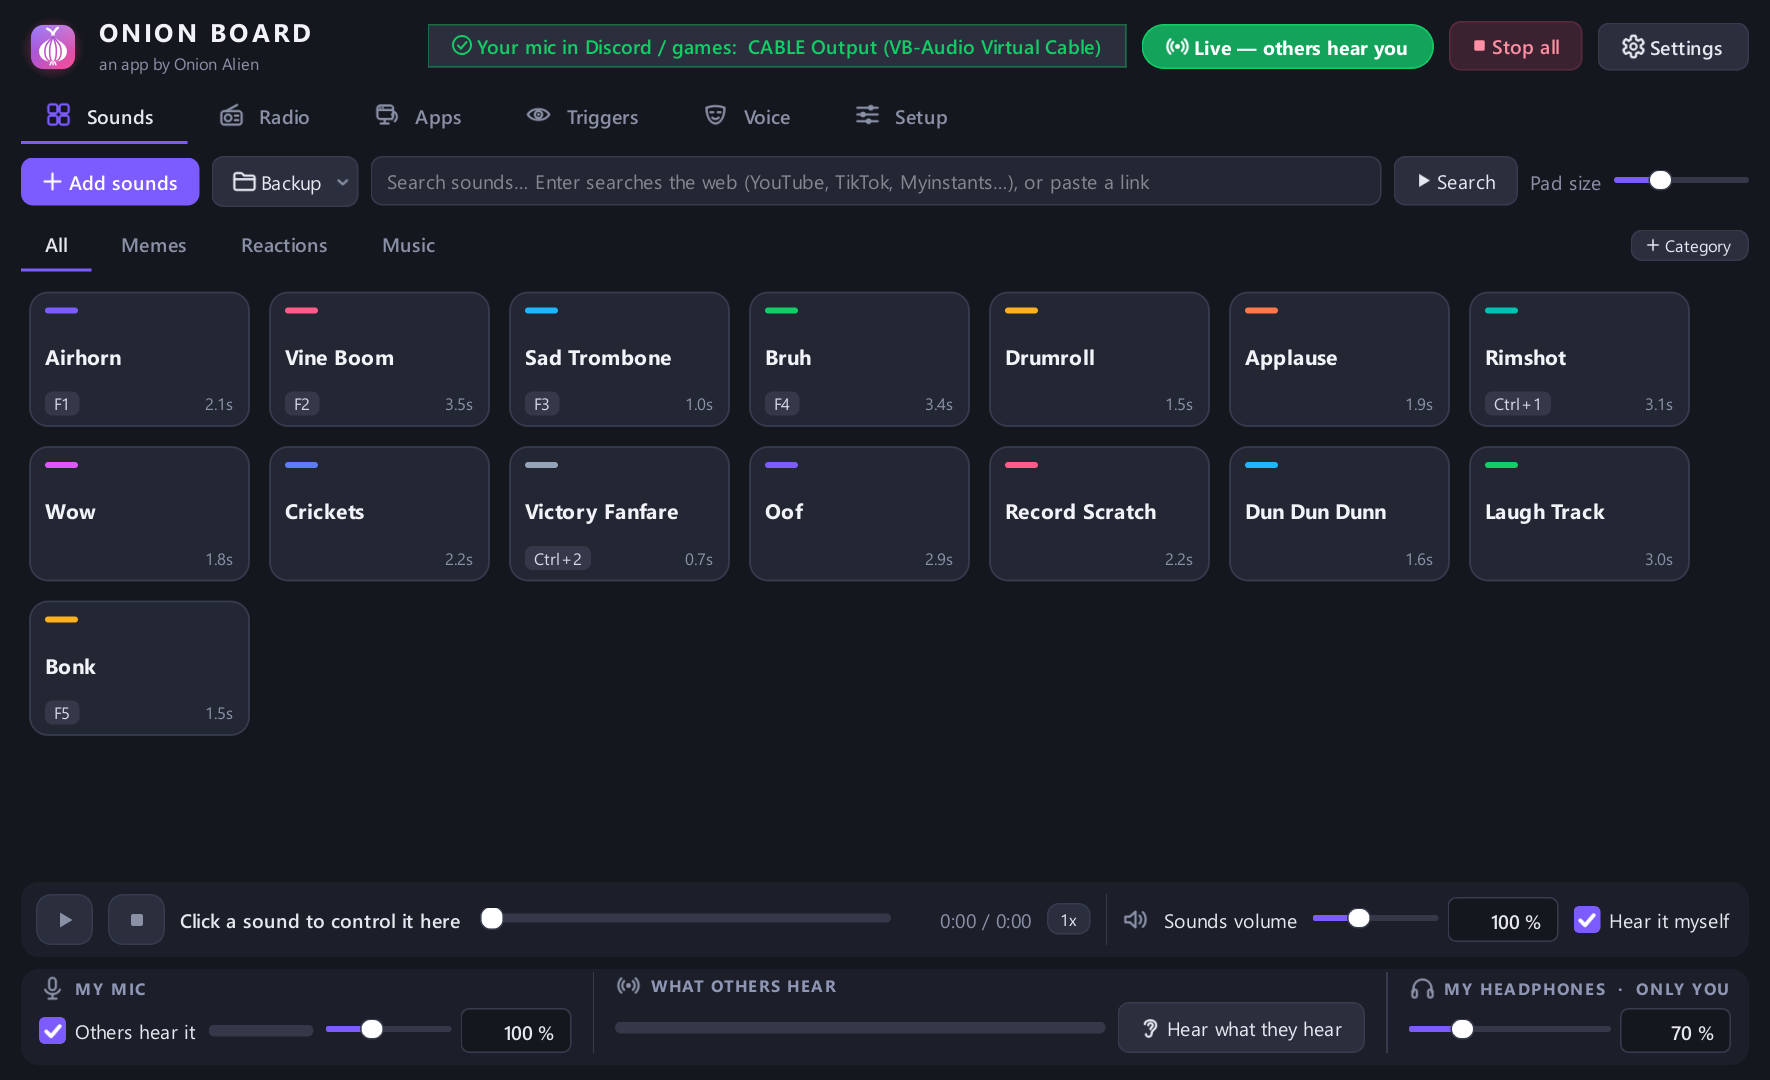Click the Search sounds input field
1770x1080 pixels.
[x=876, y=182]
